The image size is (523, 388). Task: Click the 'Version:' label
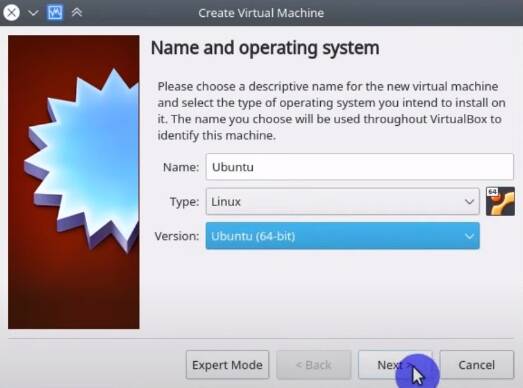[x=177, y=236]
